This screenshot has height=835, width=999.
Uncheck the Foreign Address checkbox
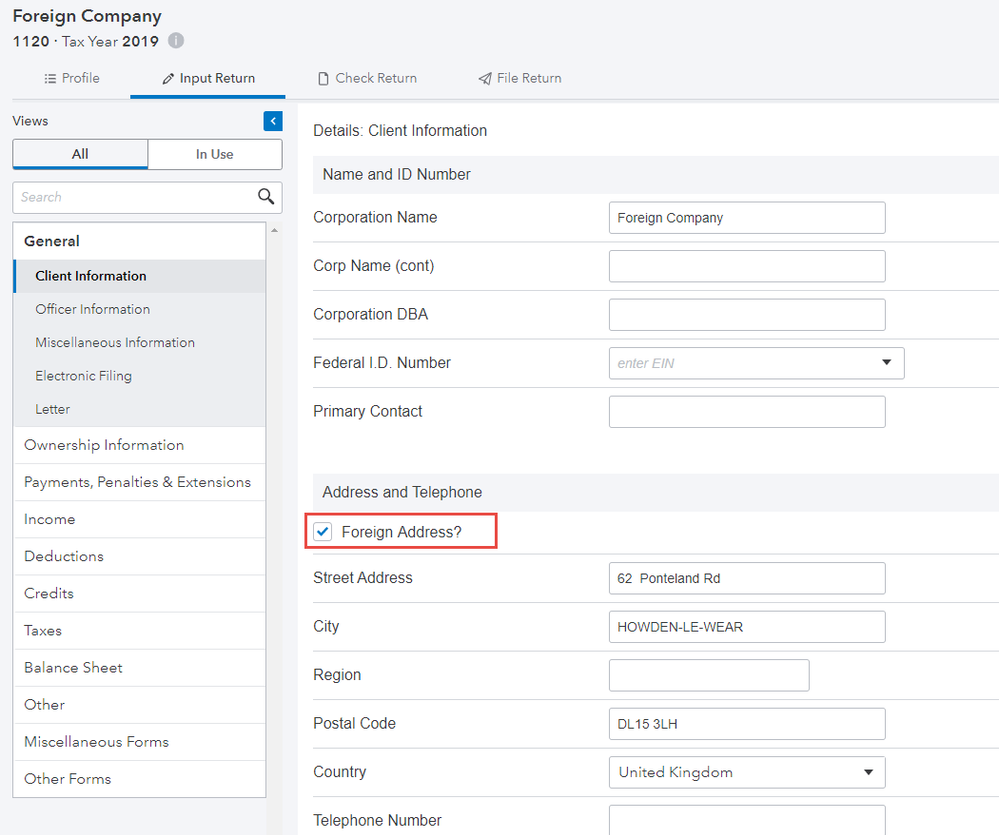323,532
